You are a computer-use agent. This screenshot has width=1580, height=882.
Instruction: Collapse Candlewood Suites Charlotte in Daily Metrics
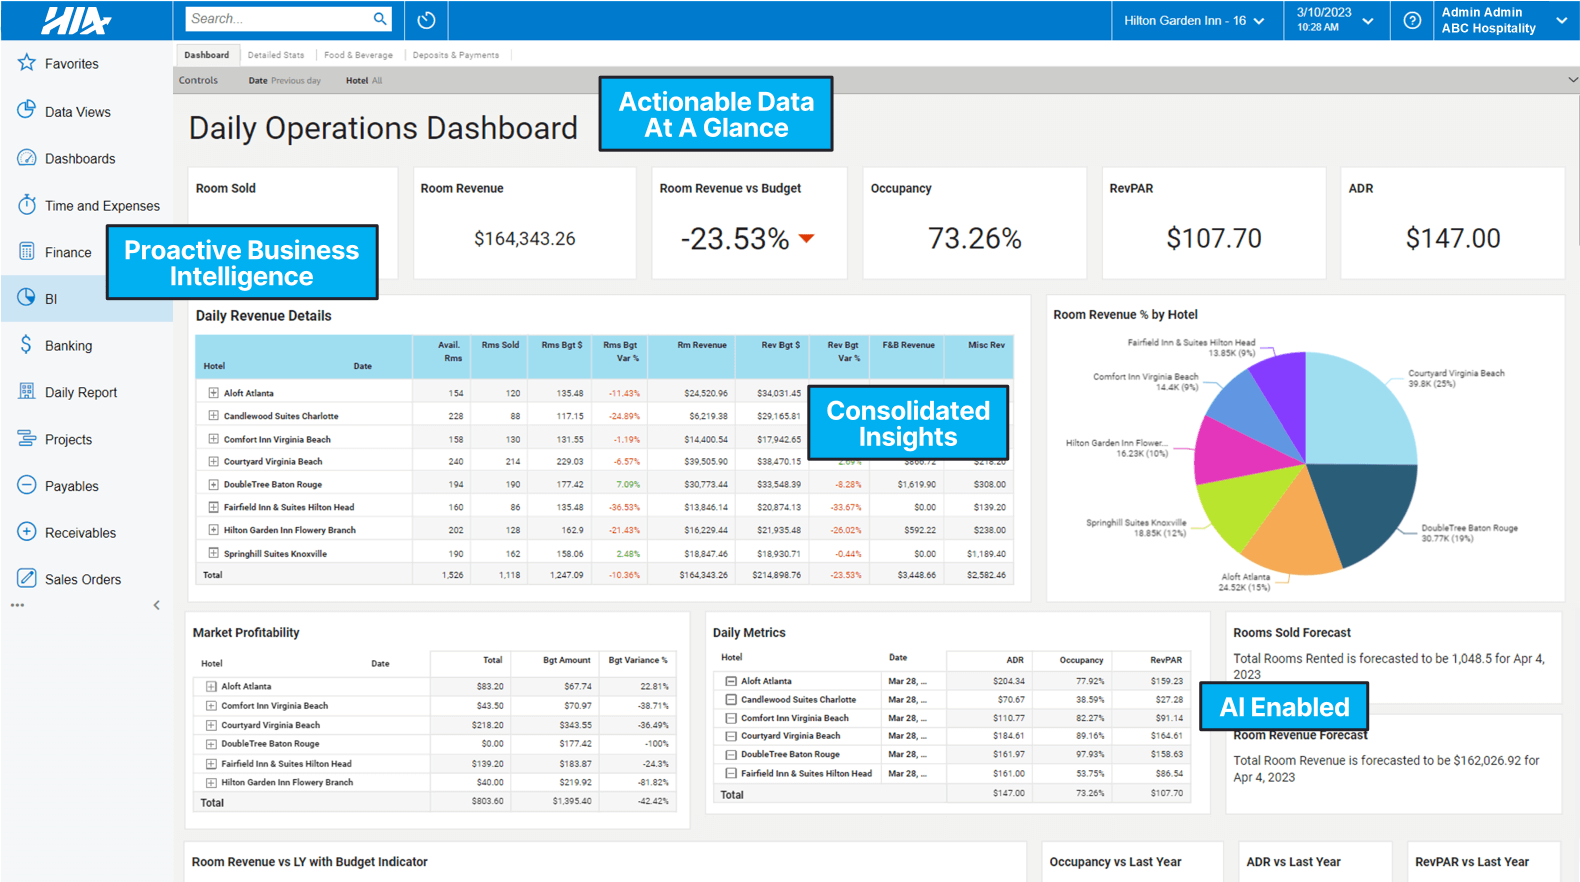coord(731,700)
